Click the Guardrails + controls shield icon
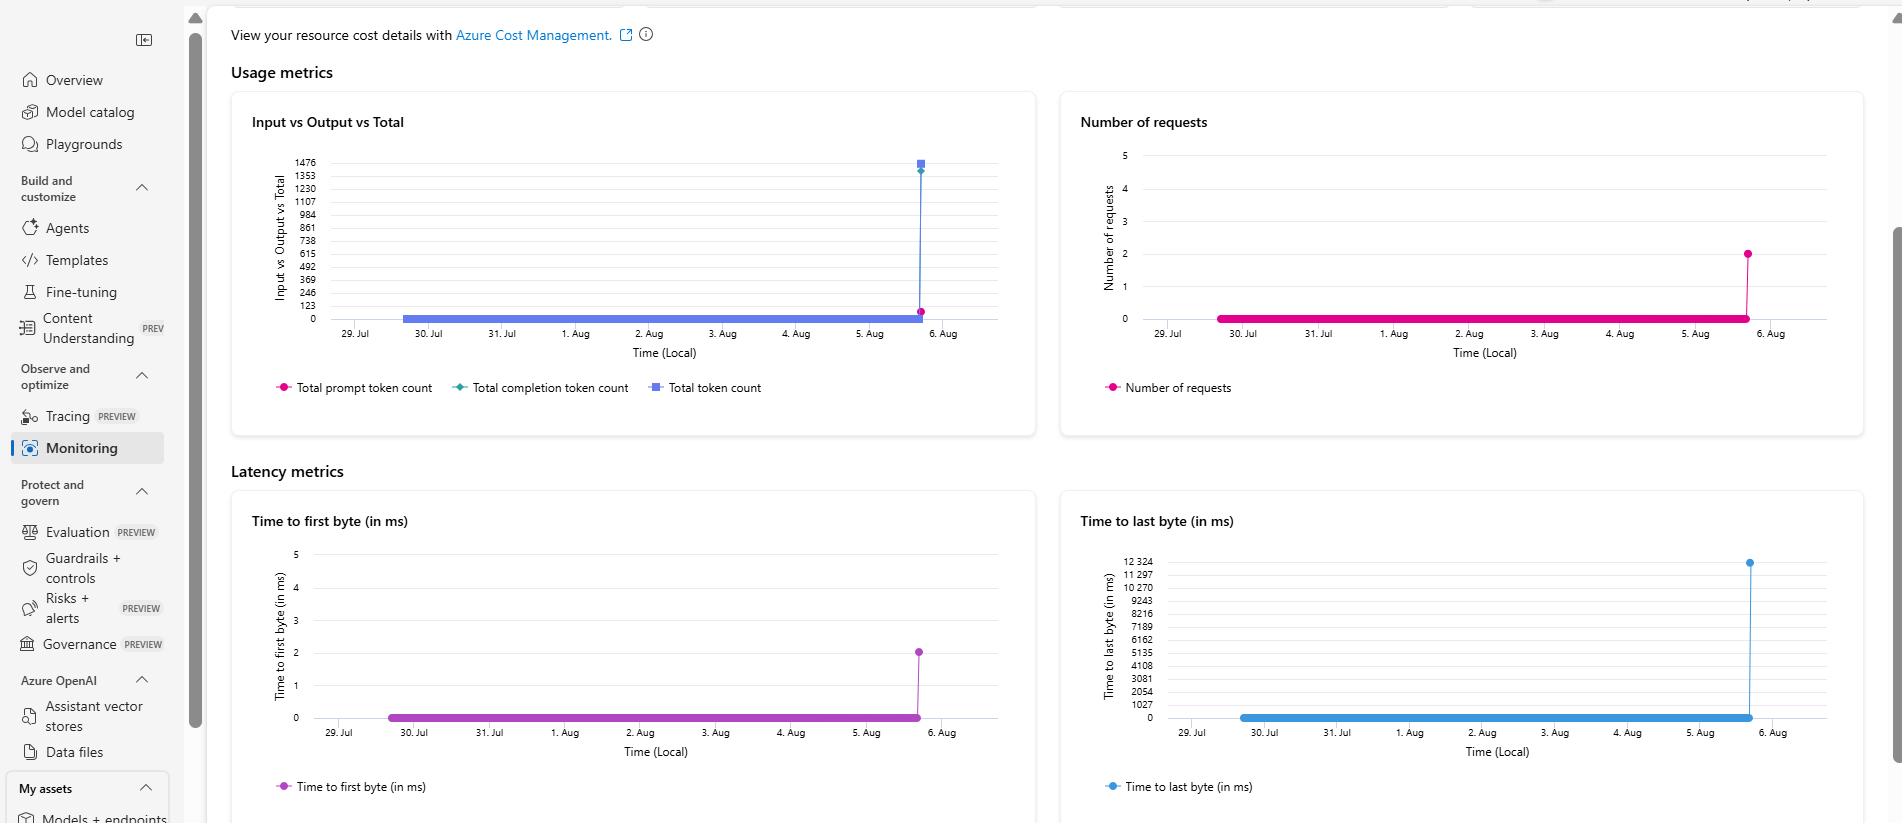 pos(30,568)
